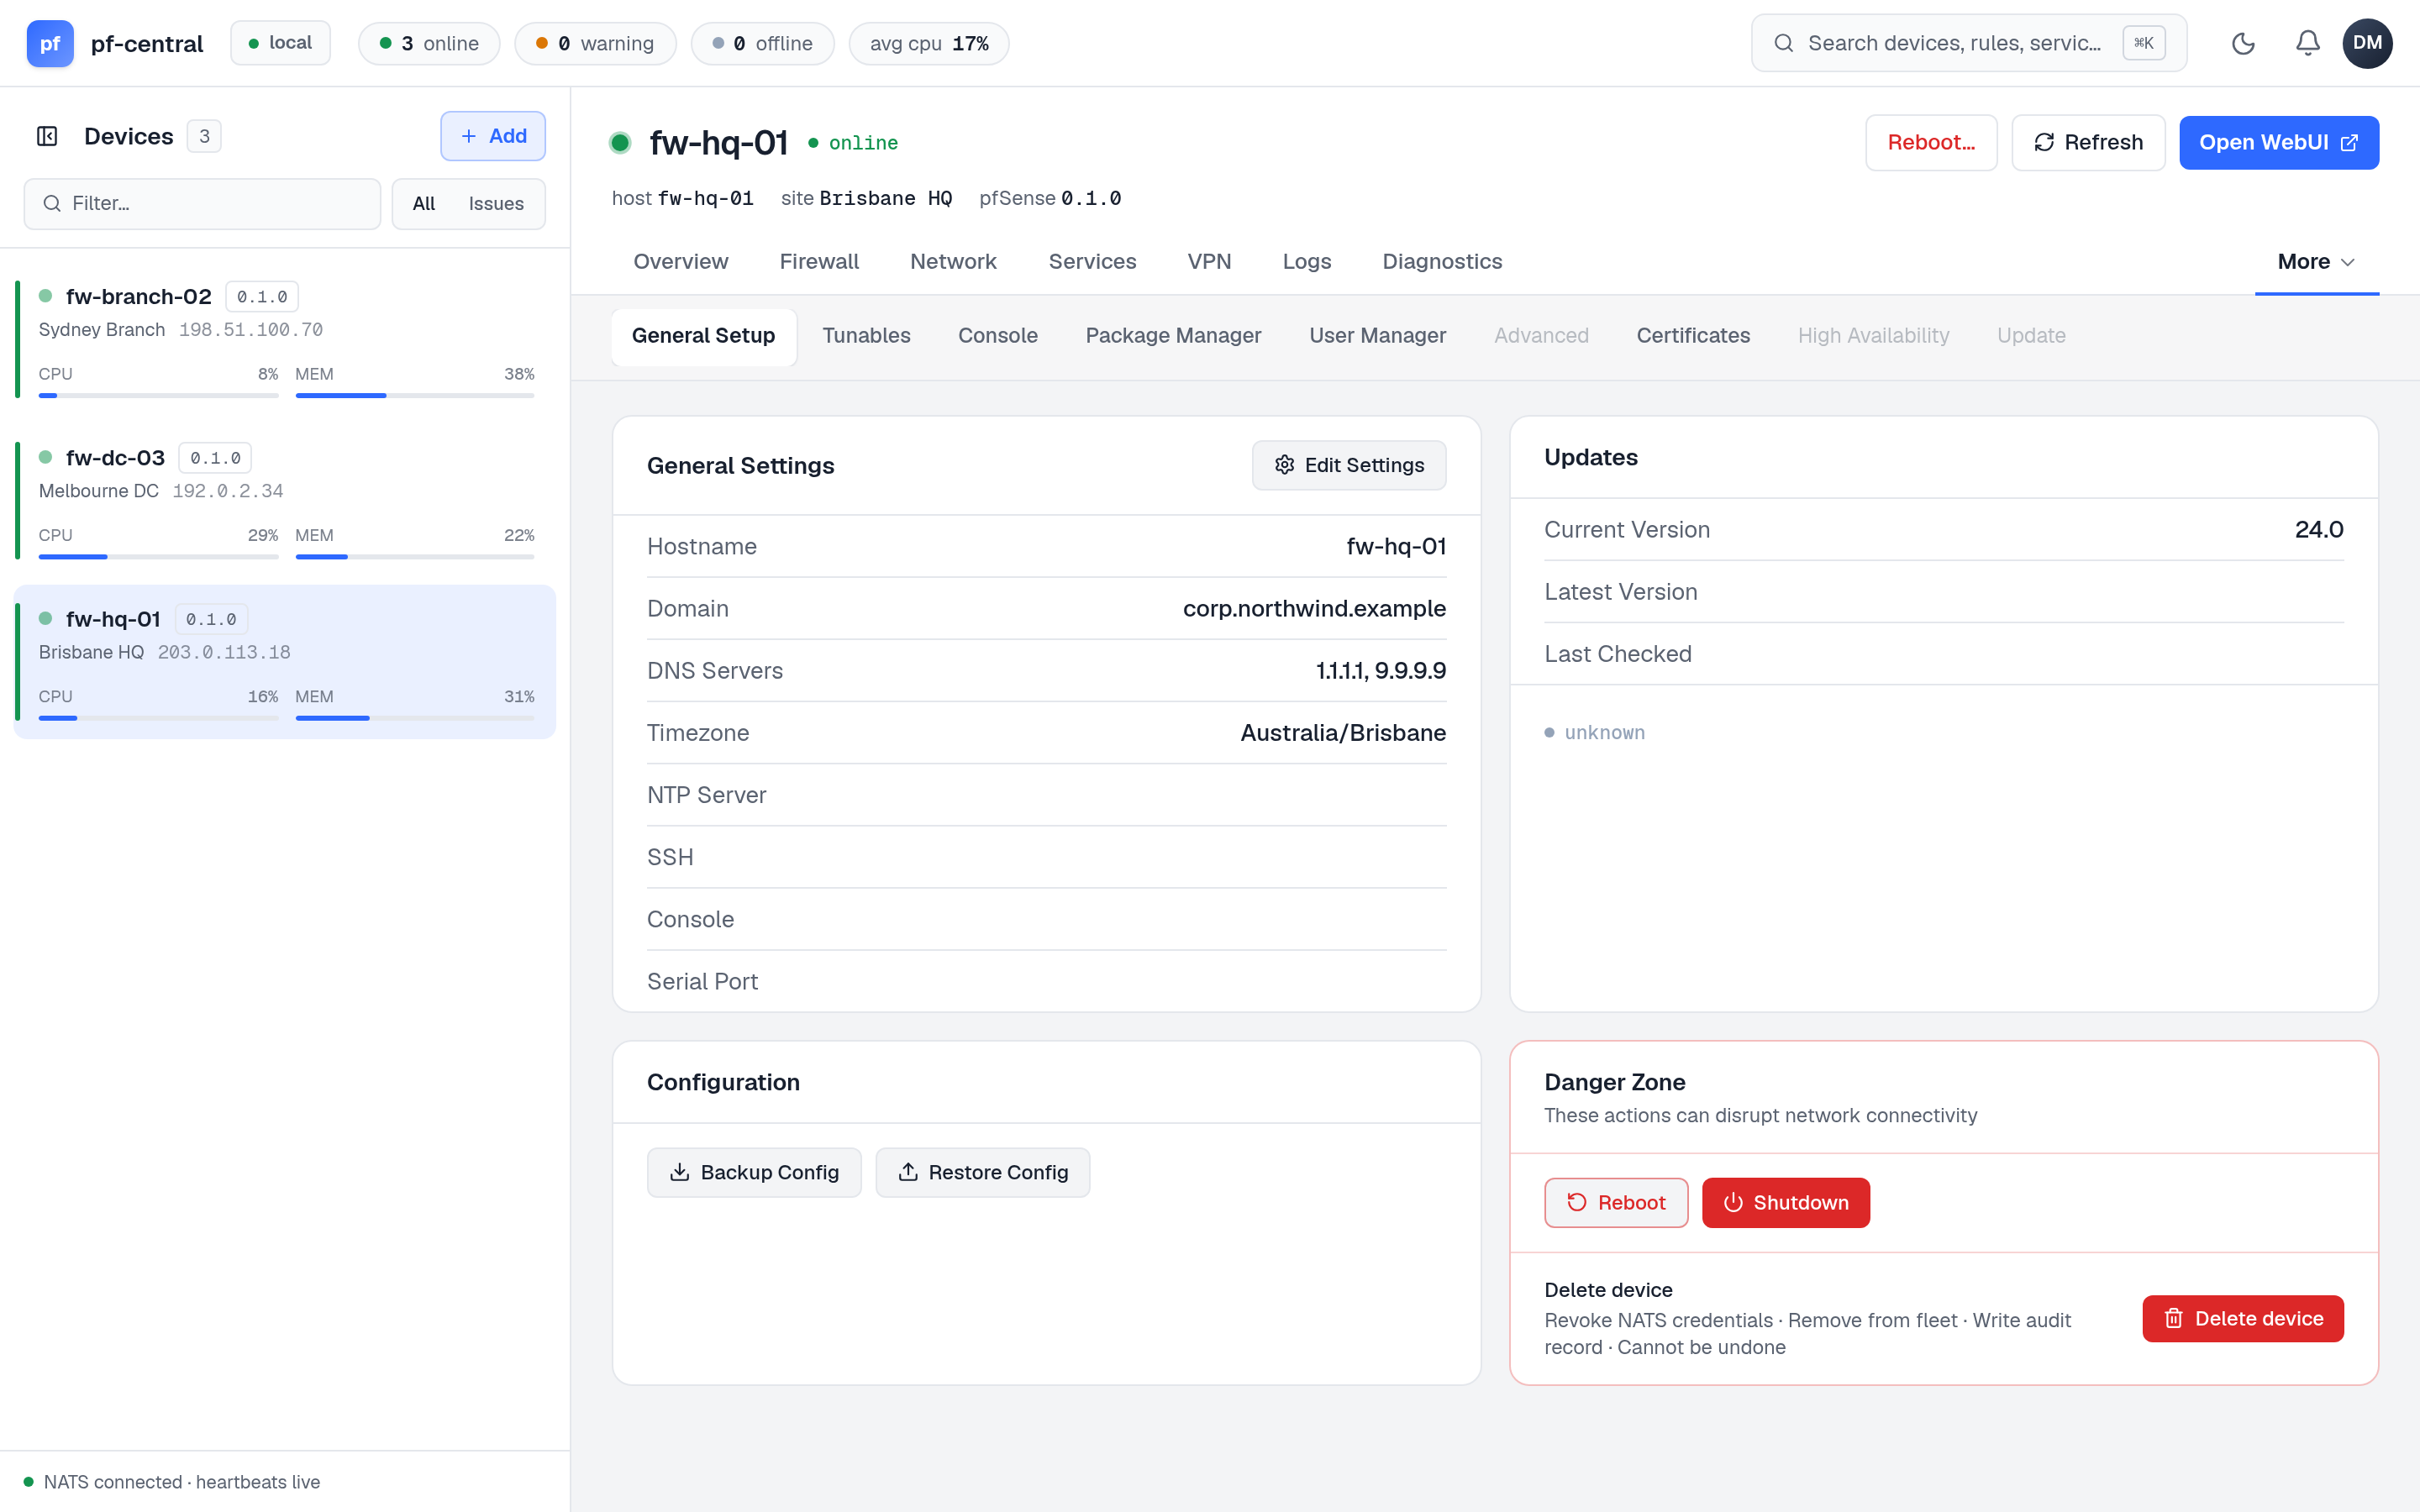Switch to the Diagnostics tab
The height and width of the screenshot is (1512, 2420).
pos(1441,262)
